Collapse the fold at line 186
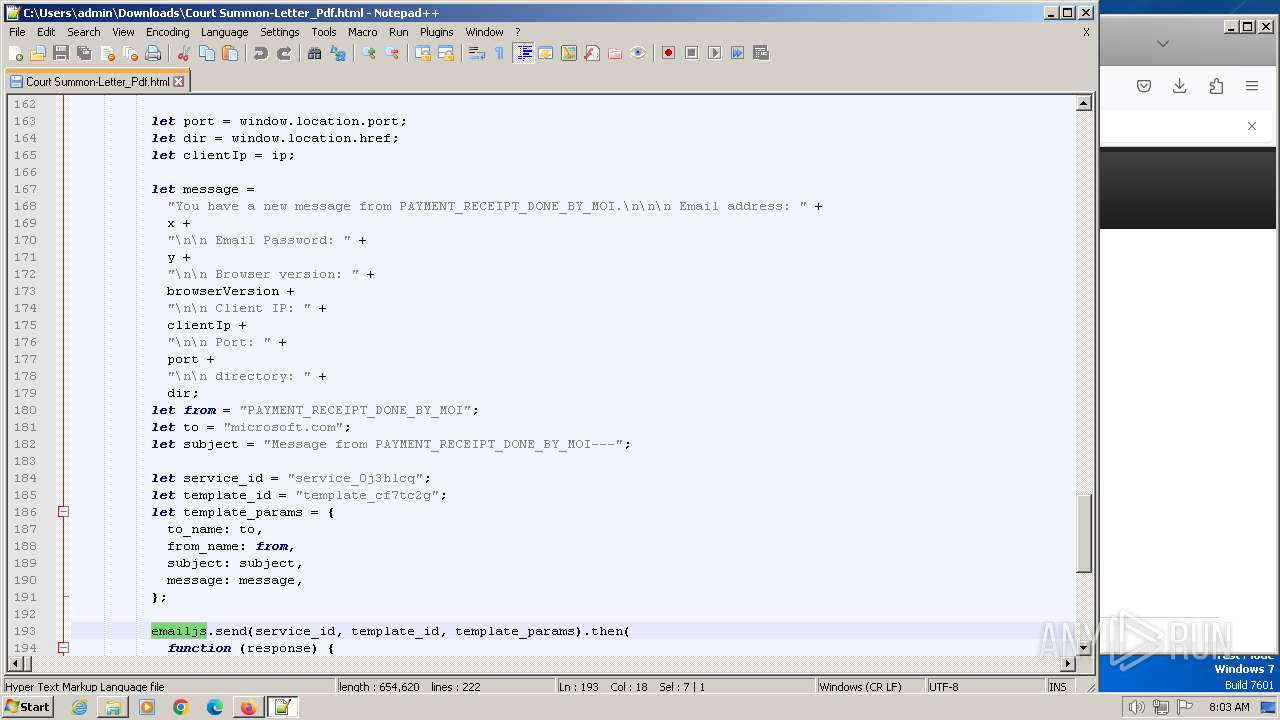This screenshot has width=1280, height=720. 63,512
